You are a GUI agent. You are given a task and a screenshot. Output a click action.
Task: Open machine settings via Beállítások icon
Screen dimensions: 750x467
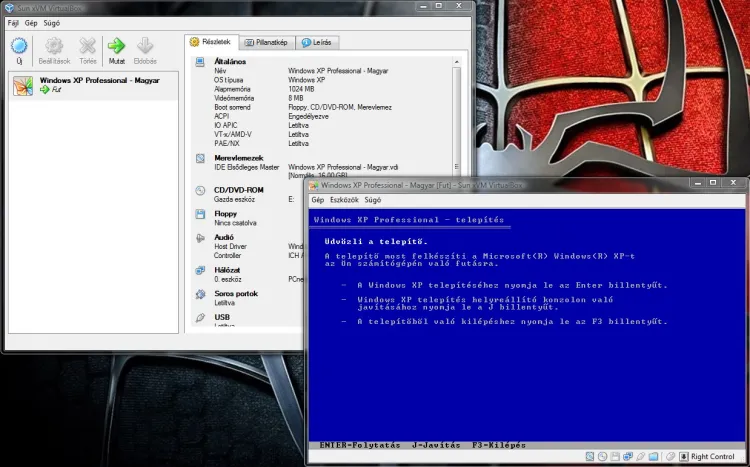click(54, 46)
